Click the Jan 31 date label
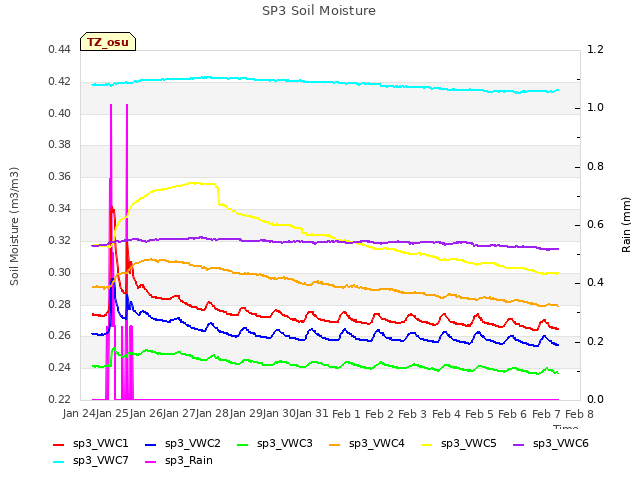640x480 pixels. (312, 414)
